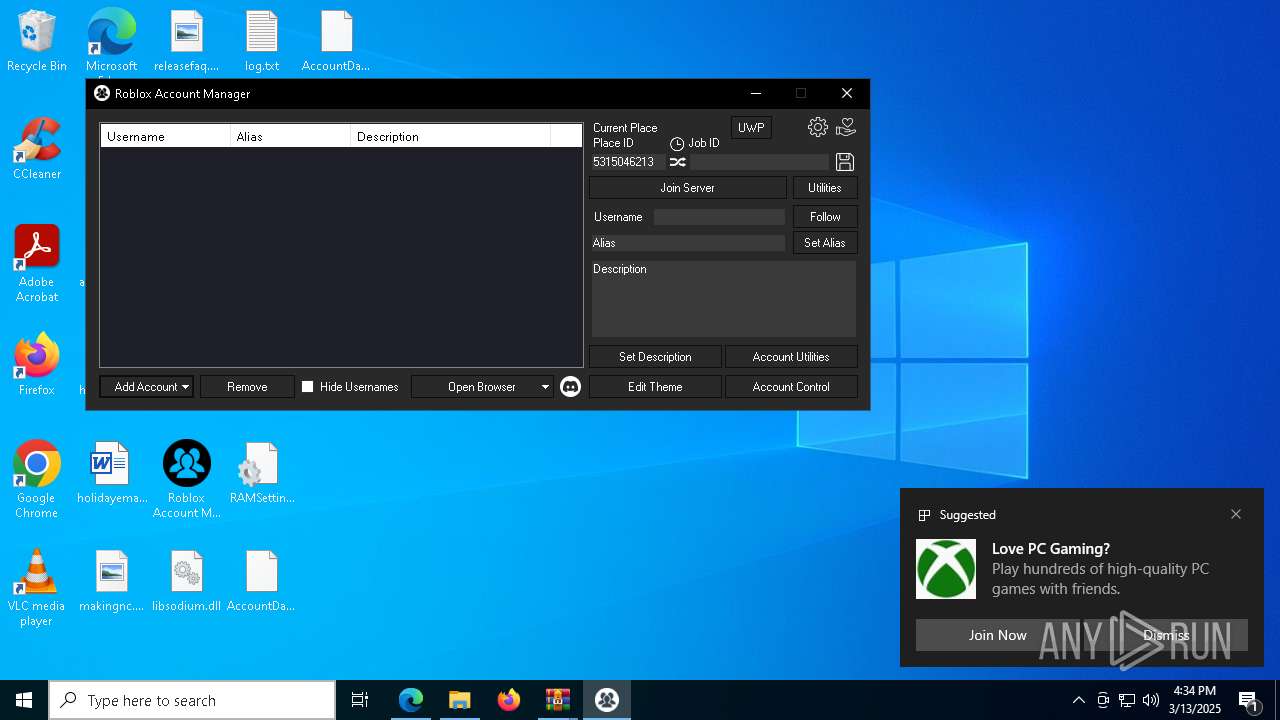
Task: Click the Edit Theme button
Action: click(x=655, y=387)
